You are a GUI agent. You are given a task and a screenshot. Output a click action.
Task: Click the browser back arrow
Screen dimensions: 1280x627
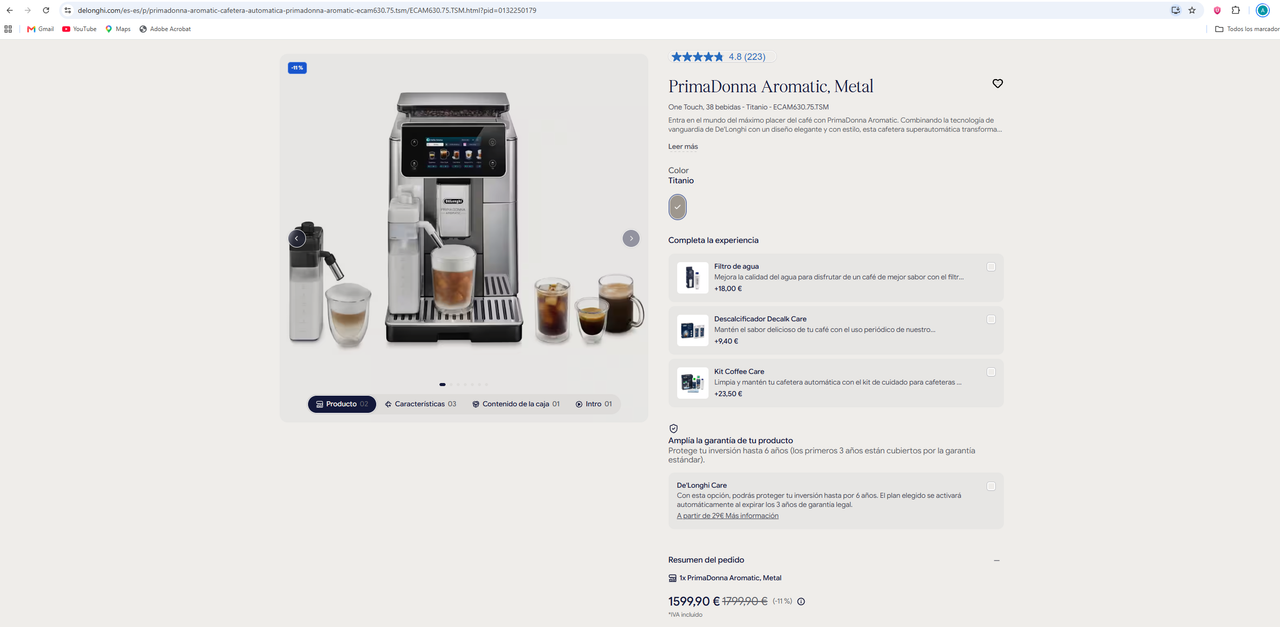click(x=10, y=10)
